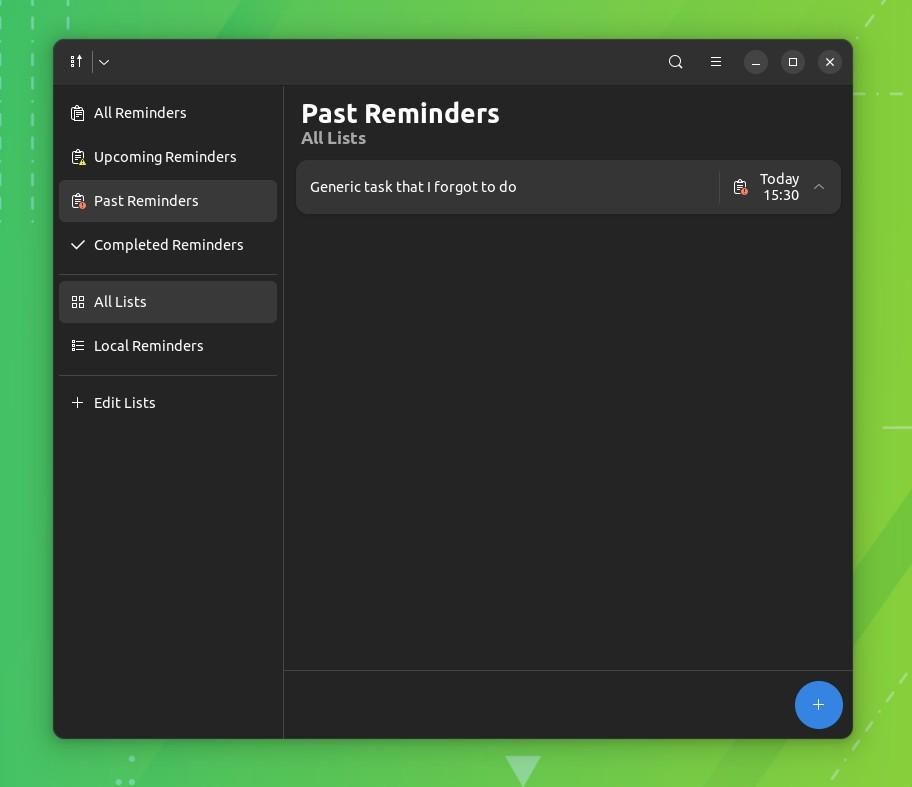The height and width of the screenshot is (787, 912).
Task: Click Edit Lists in the sidebar
Action: click(124, 402)
